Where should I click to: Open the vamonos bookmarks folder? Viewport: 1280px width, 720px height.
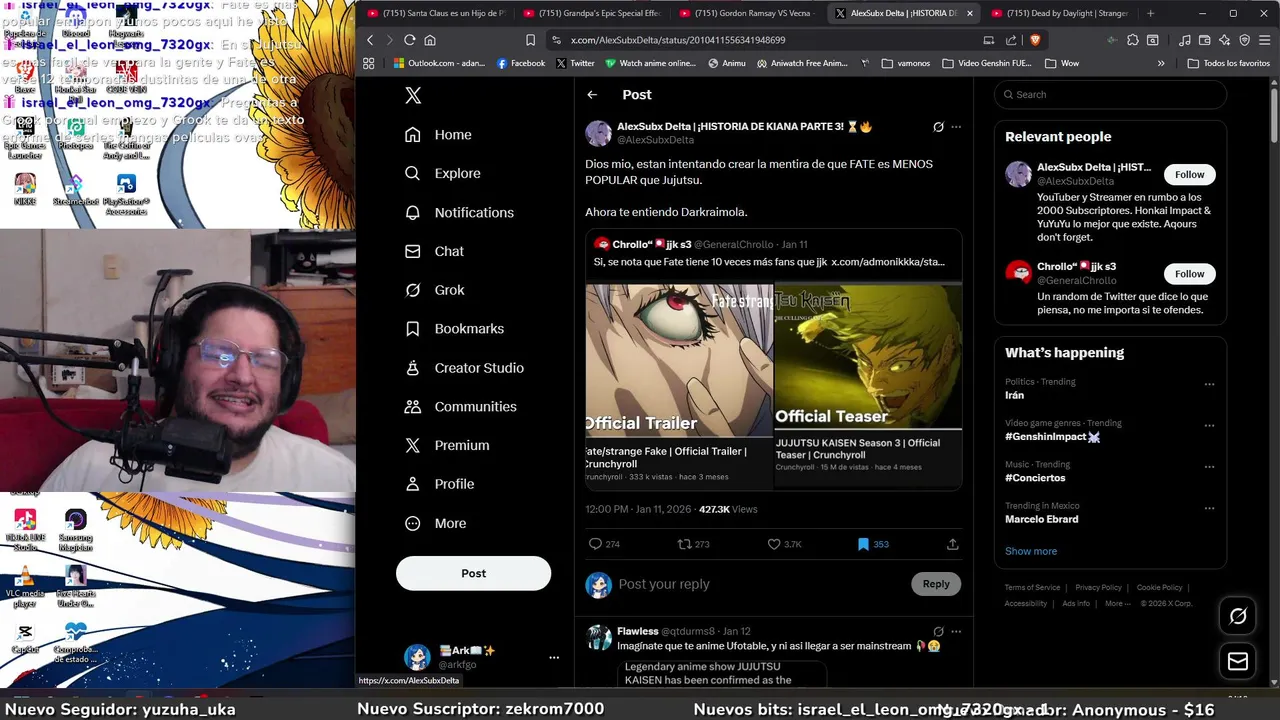906,63
